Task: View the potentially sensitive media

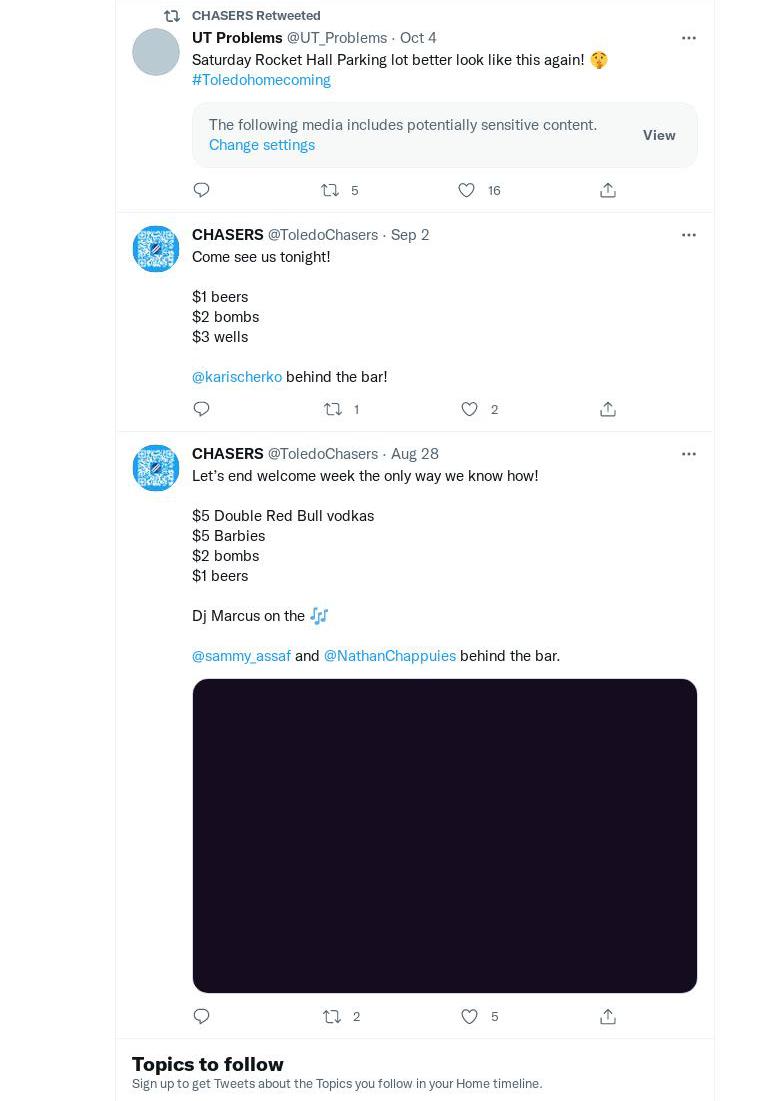Action: click(659, 135)
